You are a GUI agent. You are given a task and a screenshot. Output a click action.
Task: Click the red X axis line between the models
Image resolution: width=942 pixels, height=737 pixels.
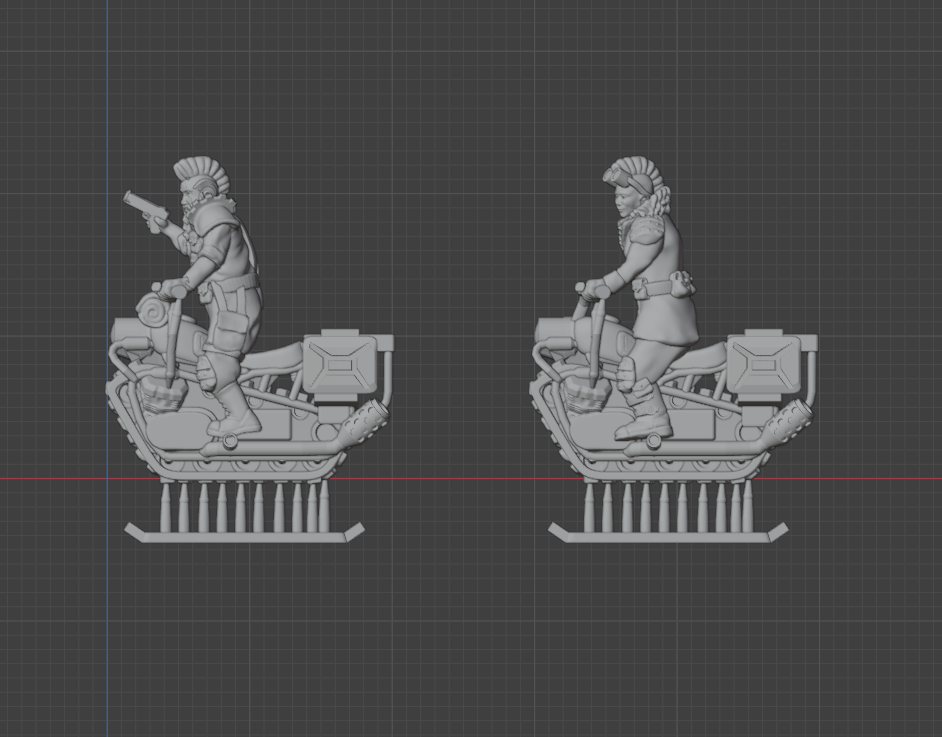460,479
